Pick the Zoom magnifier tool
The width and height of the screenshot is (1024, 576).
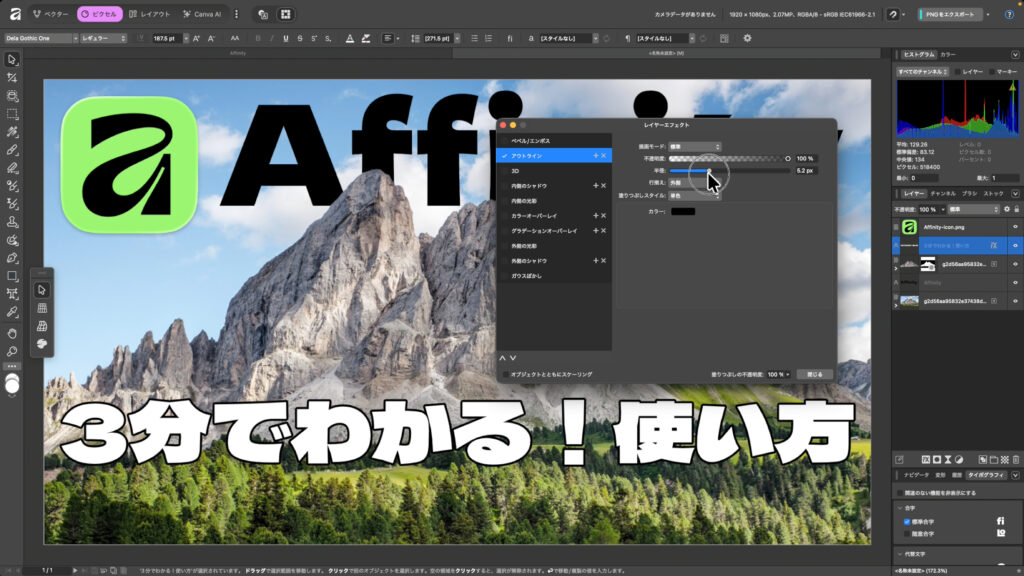point(12,352)
